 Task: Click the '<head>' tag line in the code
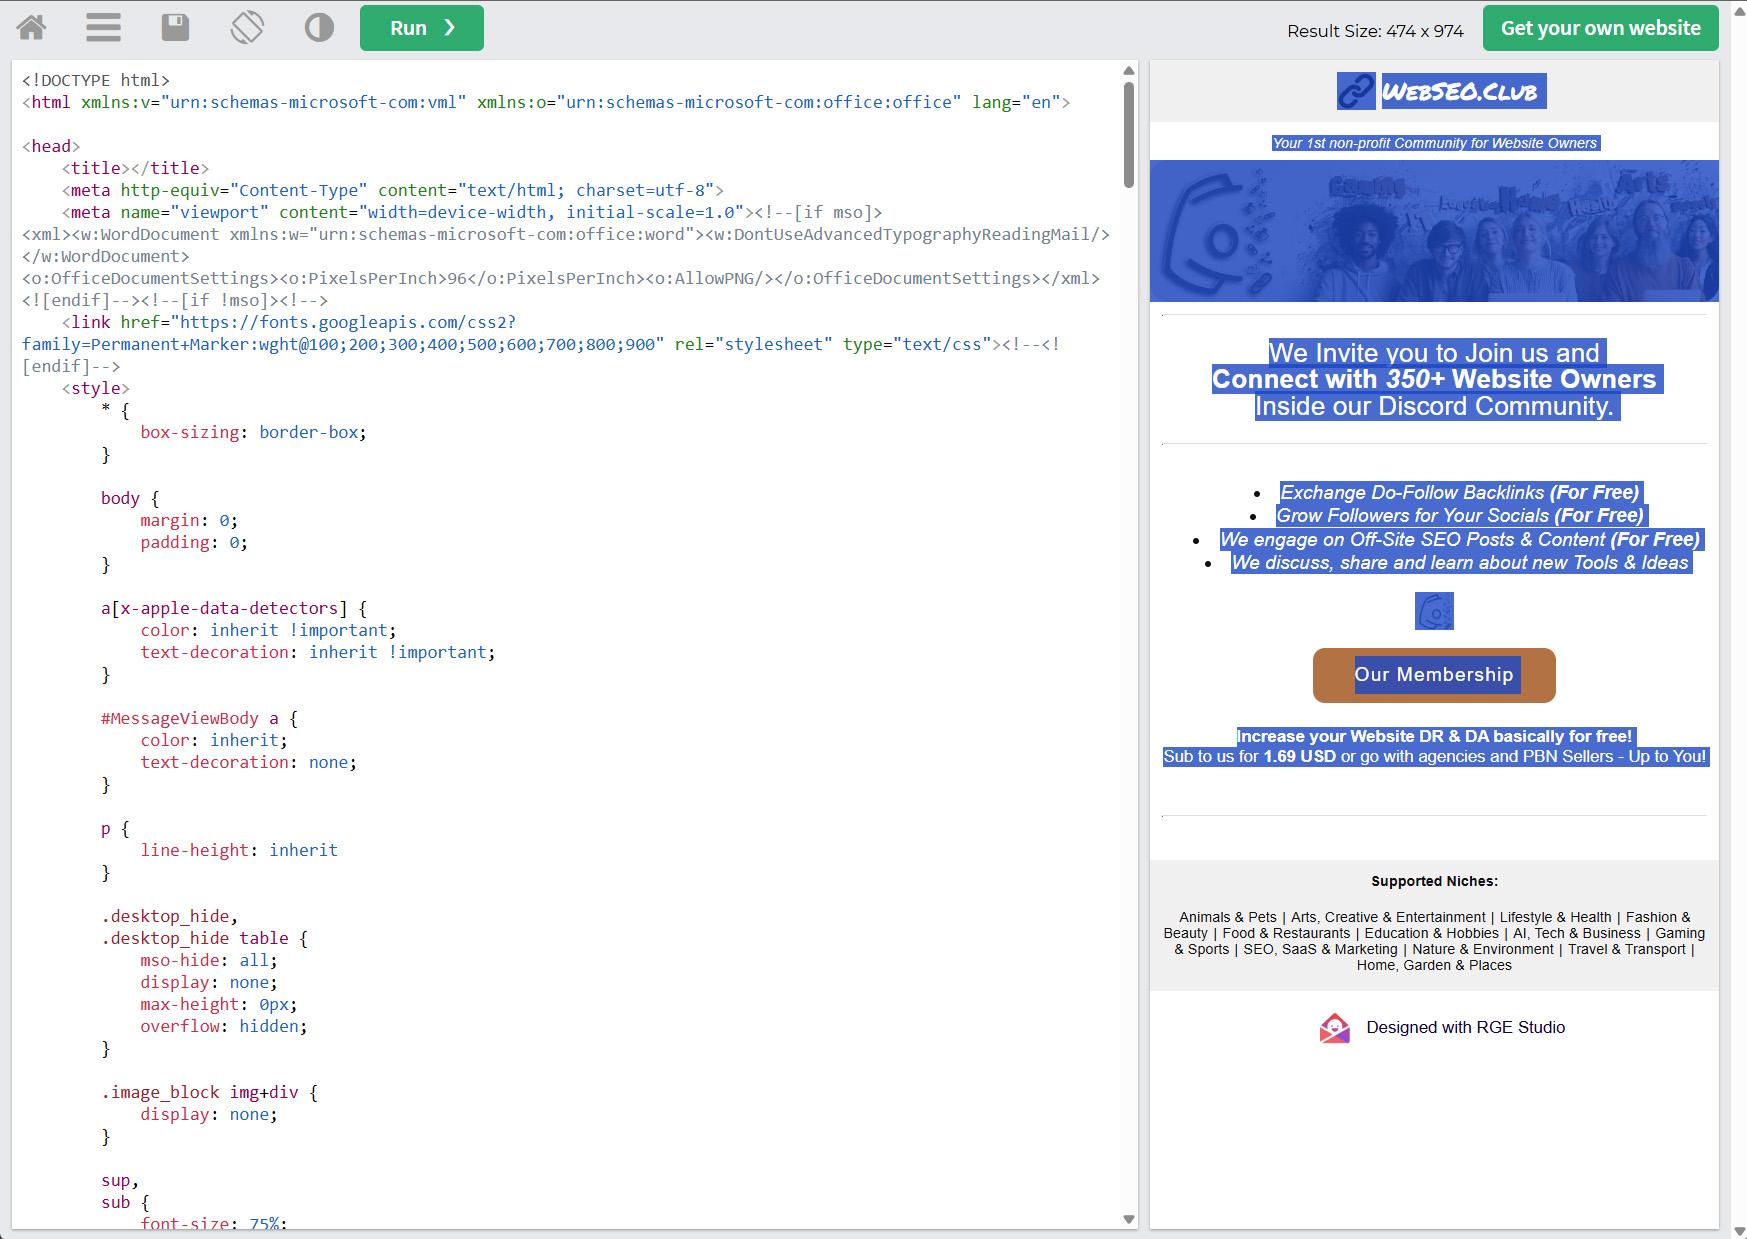point(51,146)
